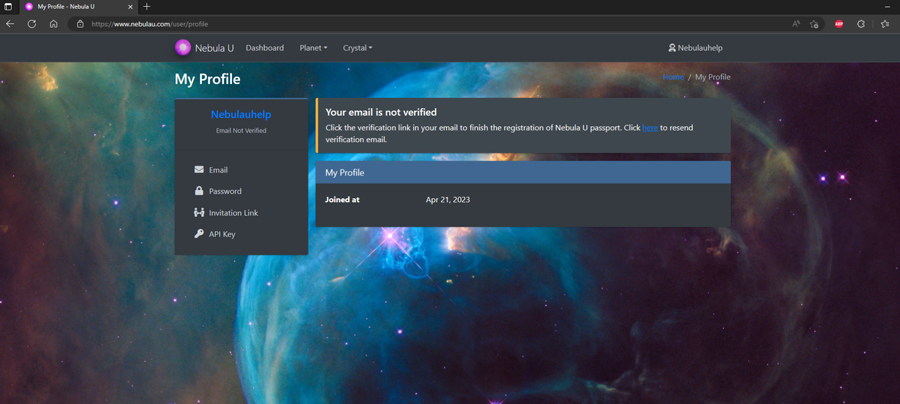Open a new tab with the plus icon

(147, 7)
